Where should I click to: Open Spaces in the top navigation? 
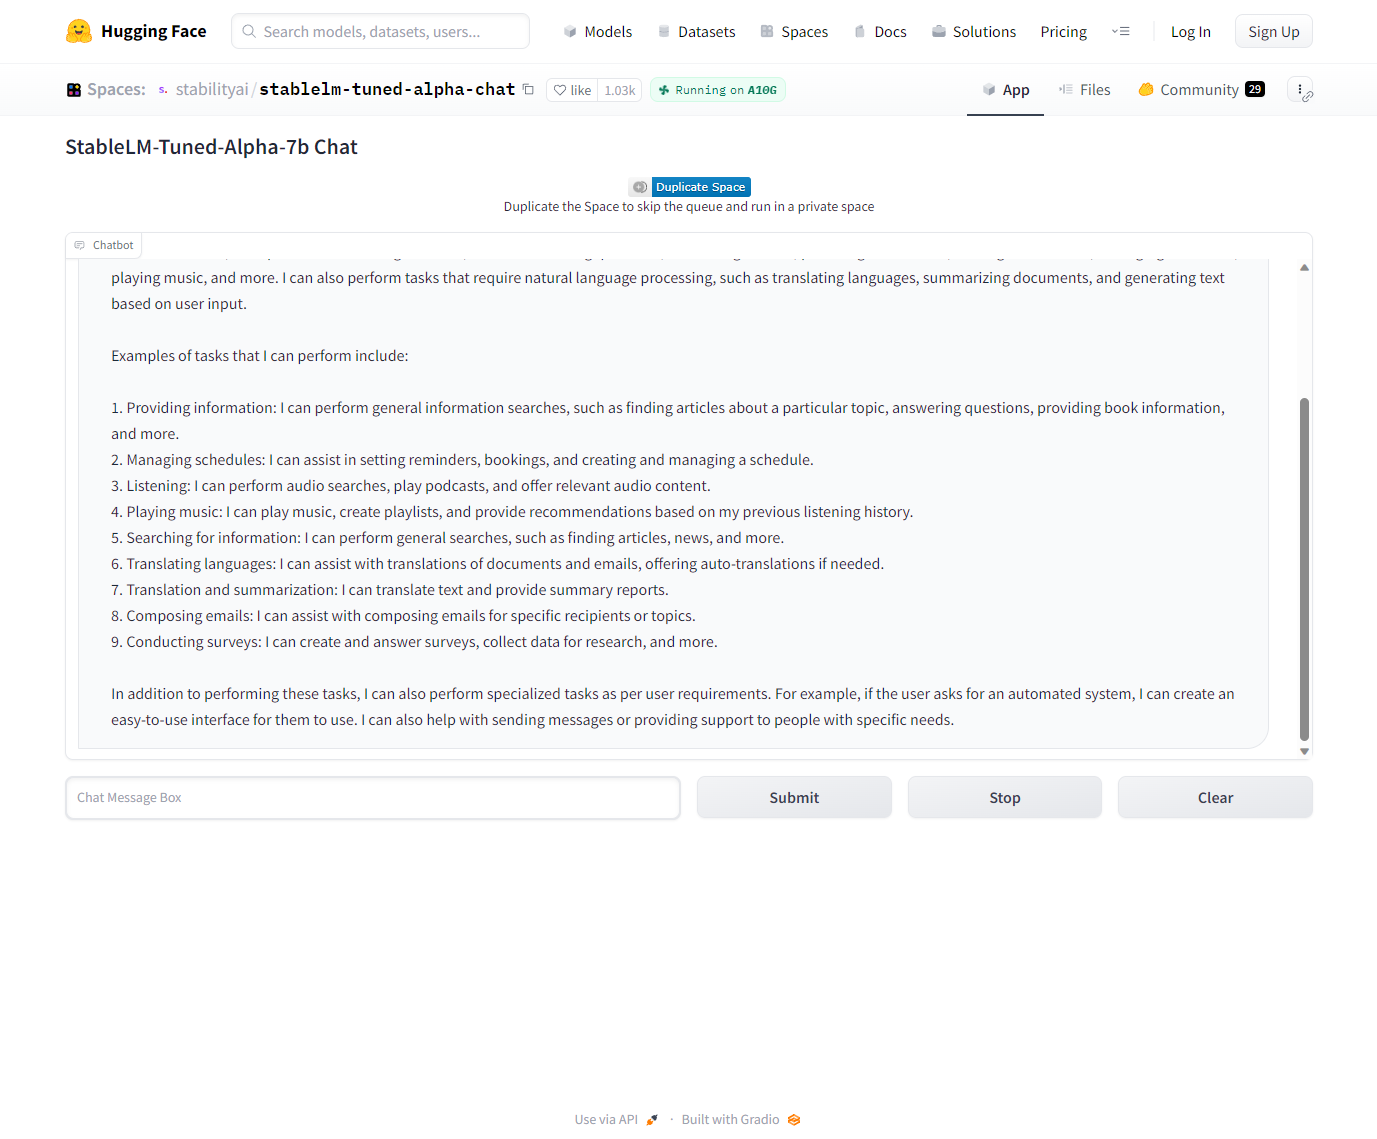tap(794, 32)
